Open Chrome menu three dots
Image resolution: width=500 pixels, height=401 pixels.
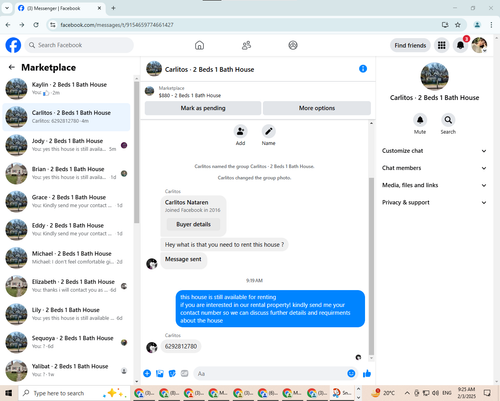(x=491, y=25)
